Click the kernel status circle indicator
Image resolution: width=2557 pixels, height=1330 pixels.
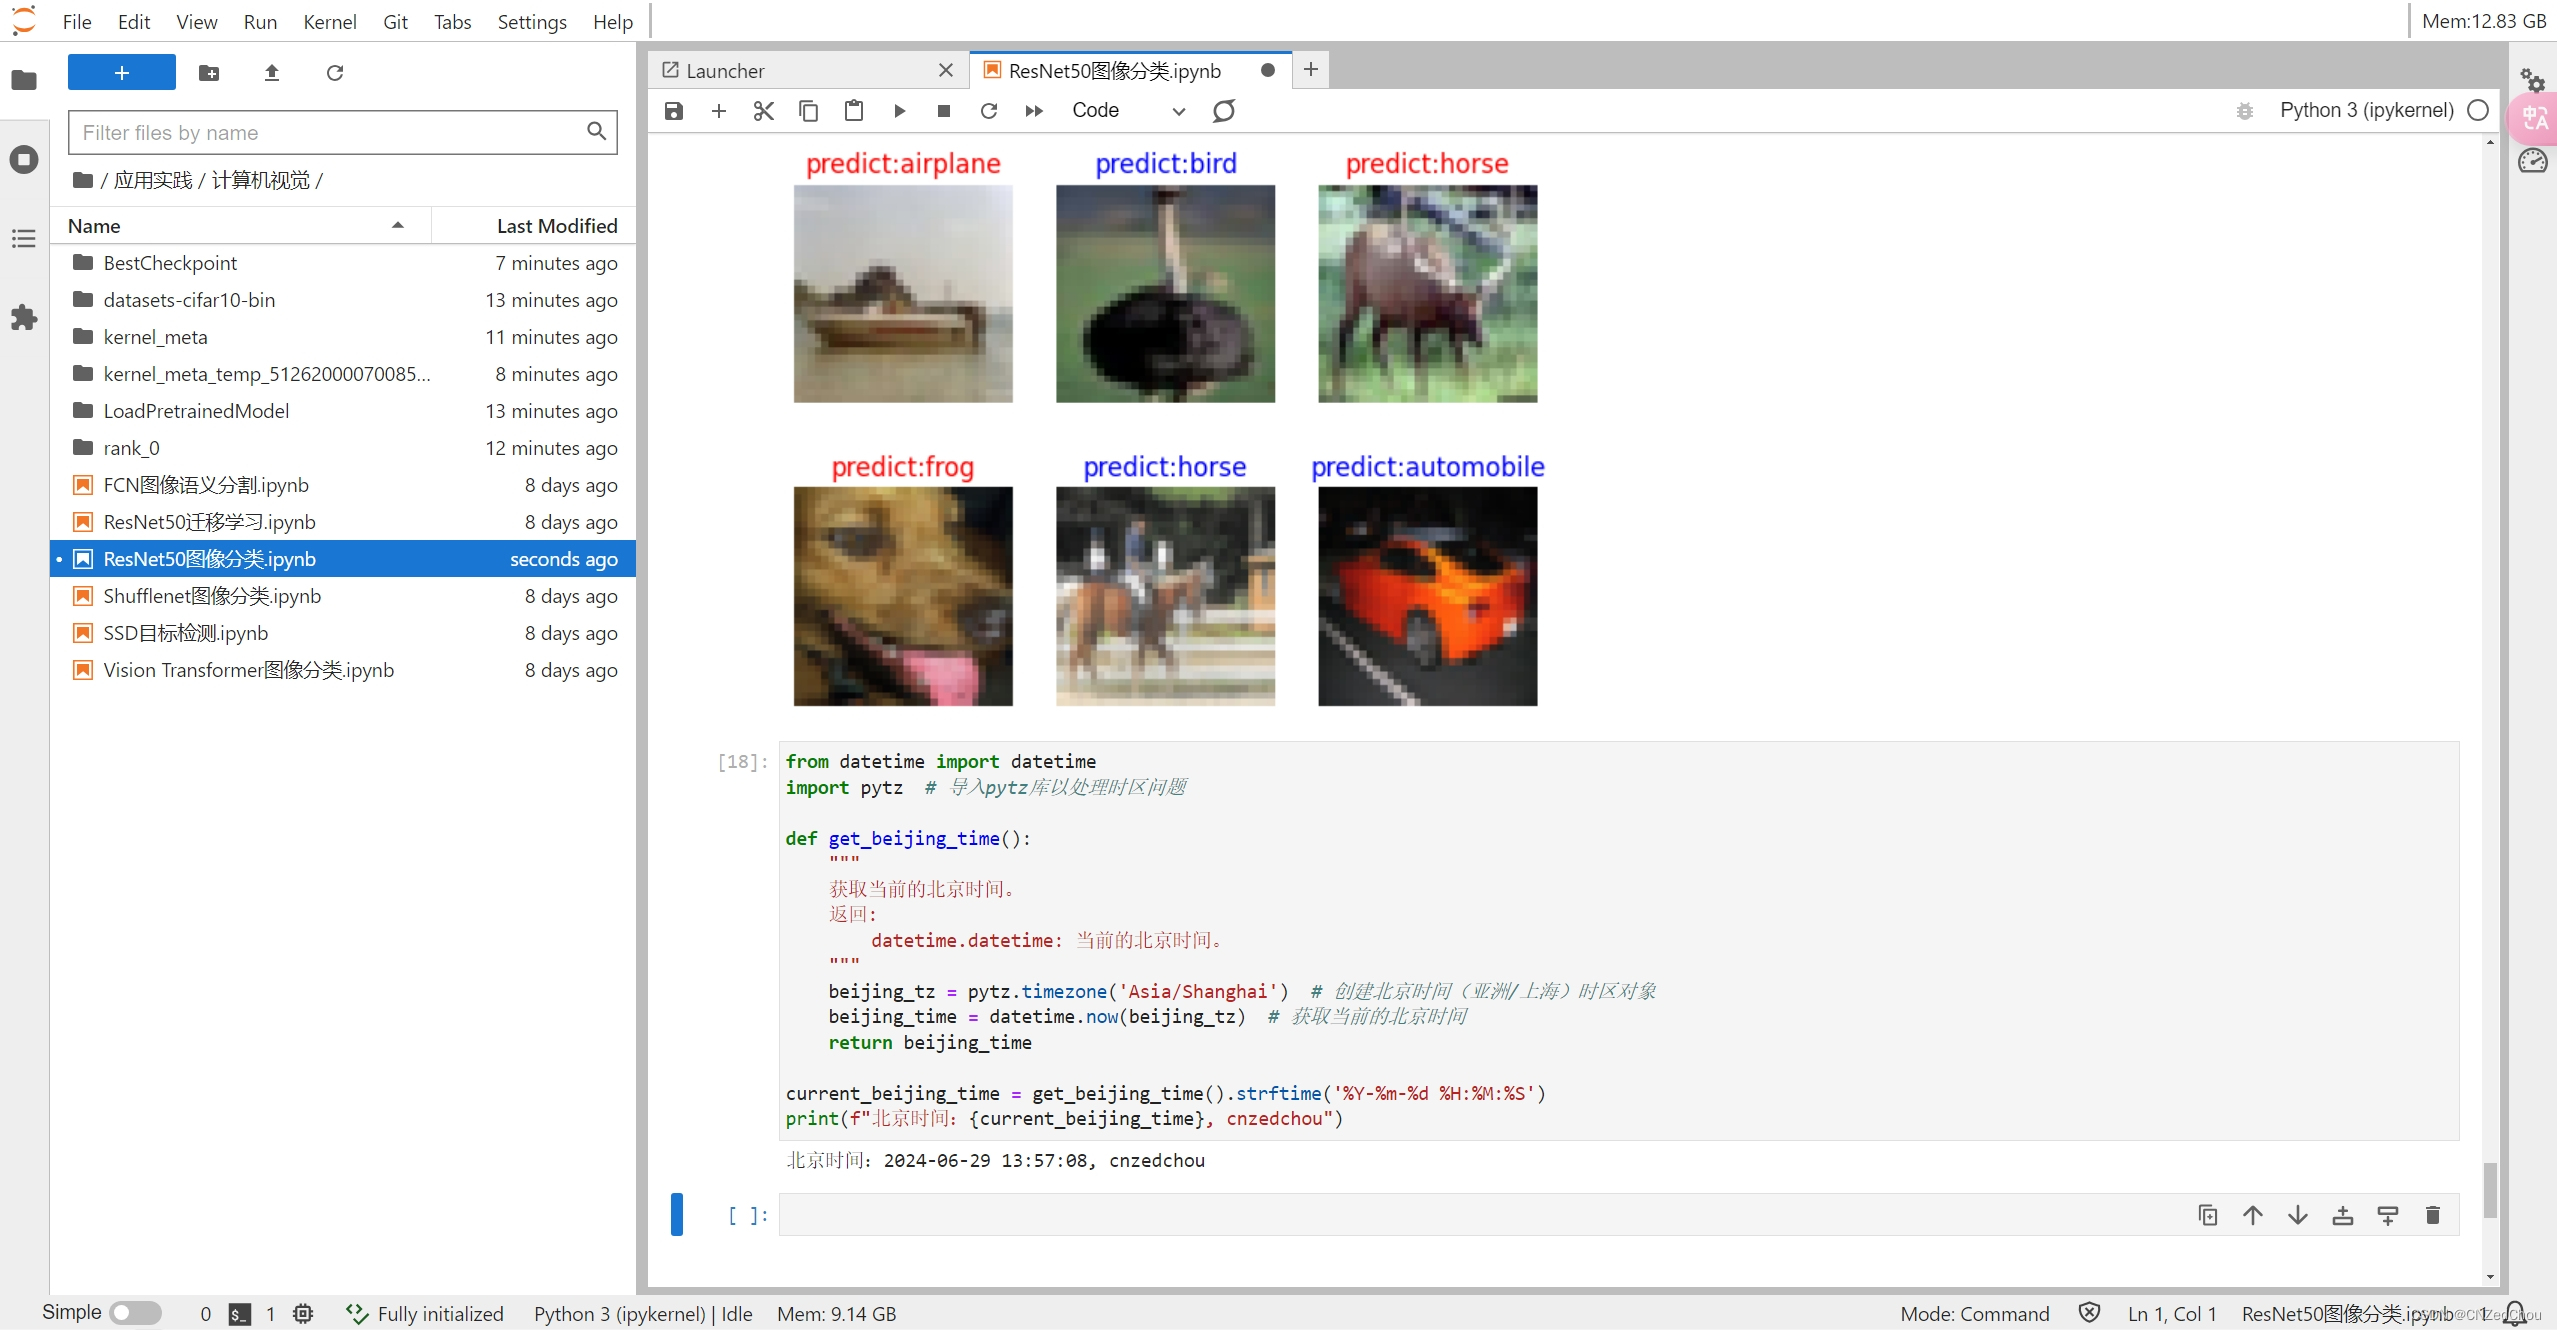tap(2477, 111)
